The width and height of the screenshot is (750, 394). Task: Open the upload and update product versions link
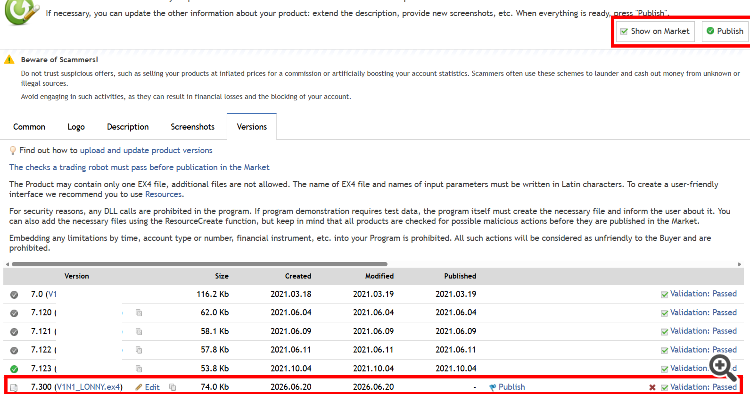[146, 150]
